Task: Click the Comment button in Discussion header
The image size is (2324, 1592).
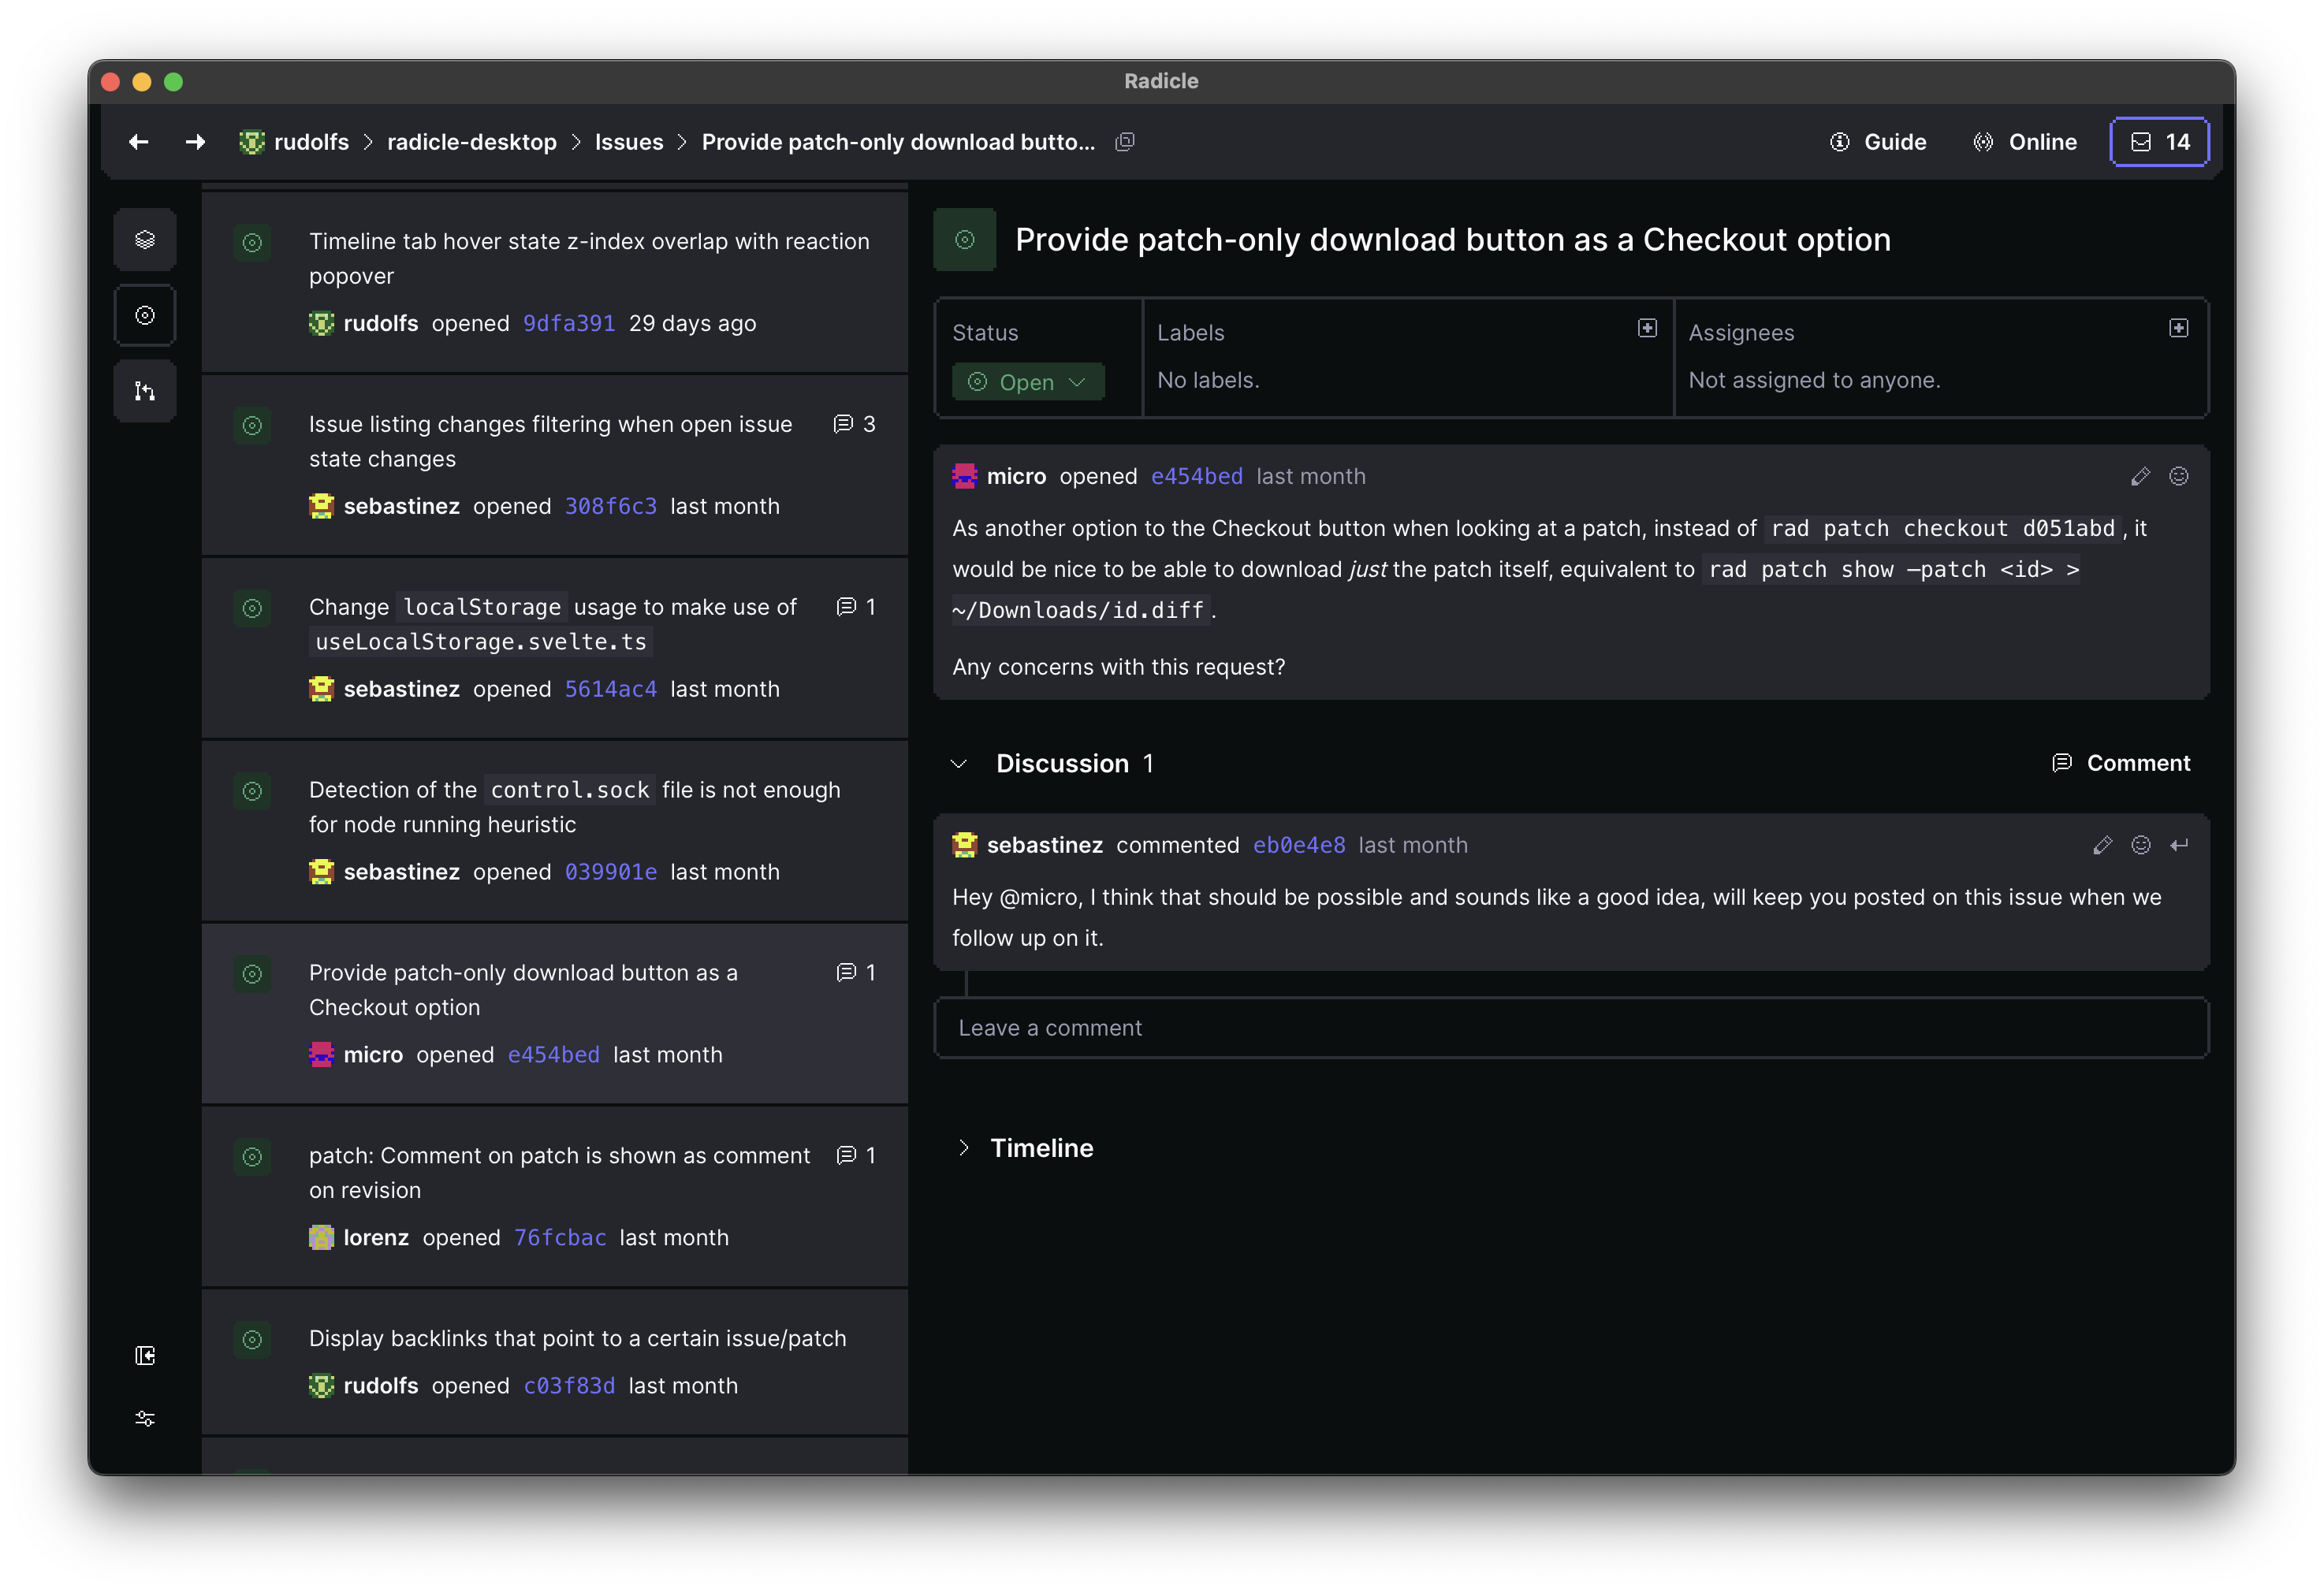Action: pos(2120,763)
